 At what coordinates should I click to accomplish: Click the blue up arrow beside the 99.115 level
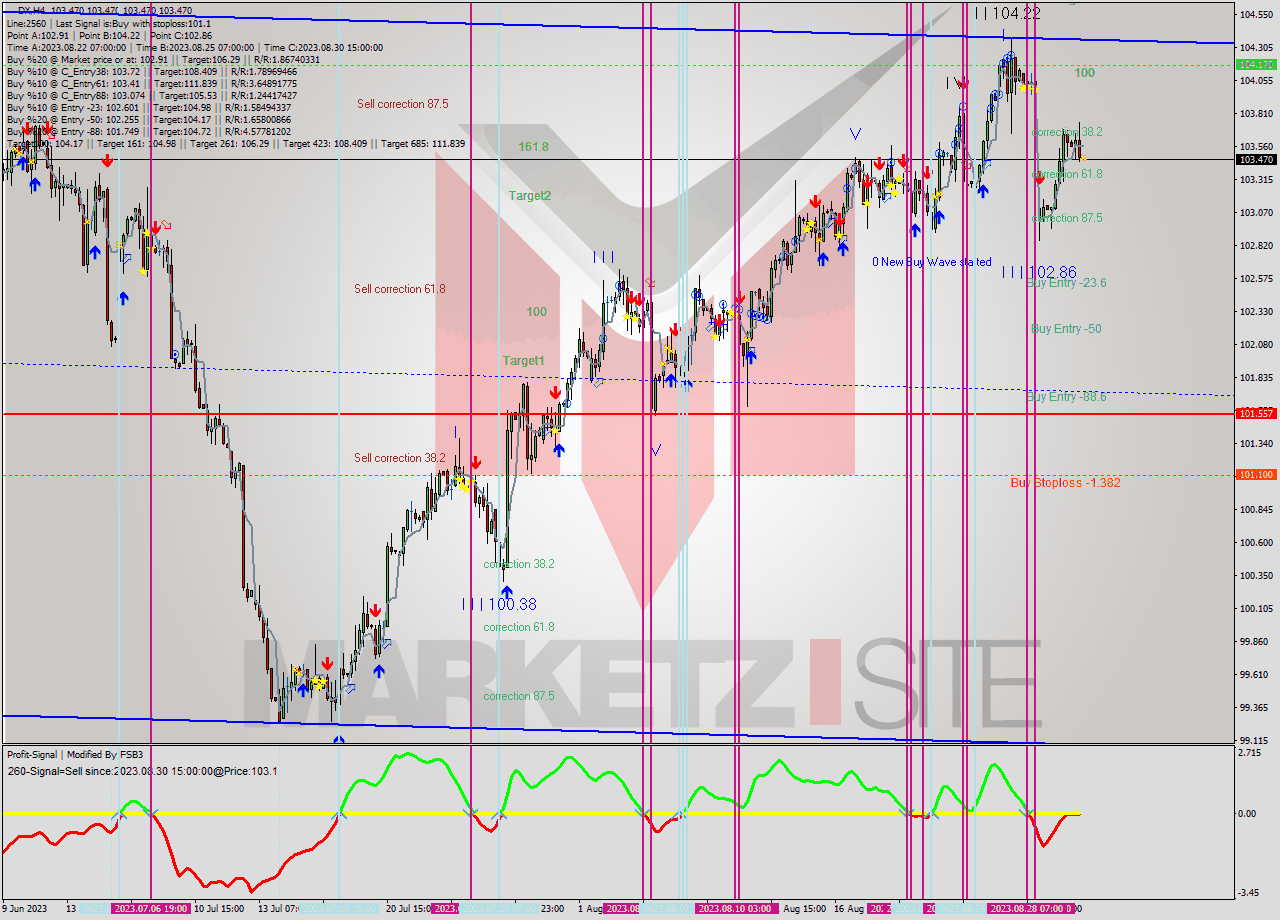click(x=338, y=740)
